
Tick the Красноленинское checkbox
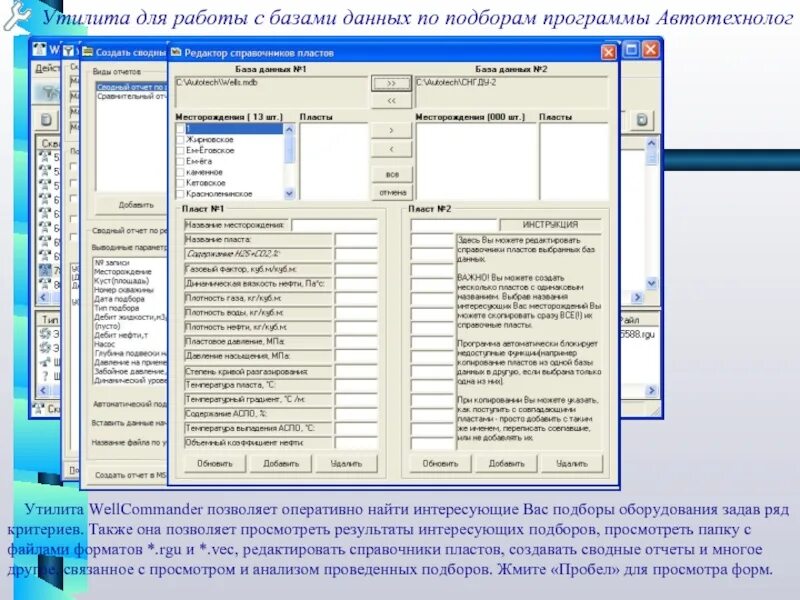click(180, 194)
